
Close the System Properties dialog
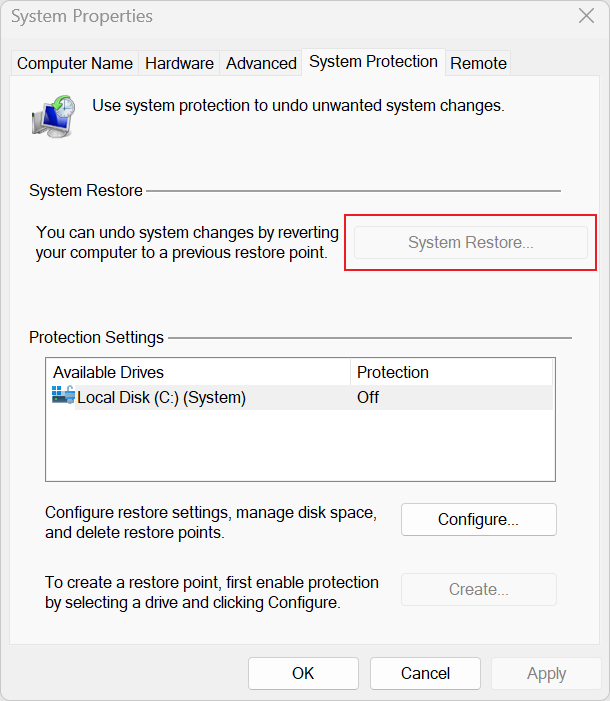pyautogui.click(x=586, y=16)
